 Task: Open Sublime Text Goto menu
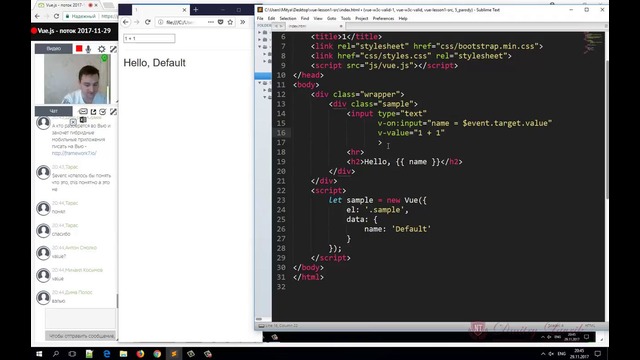point(331,18)
